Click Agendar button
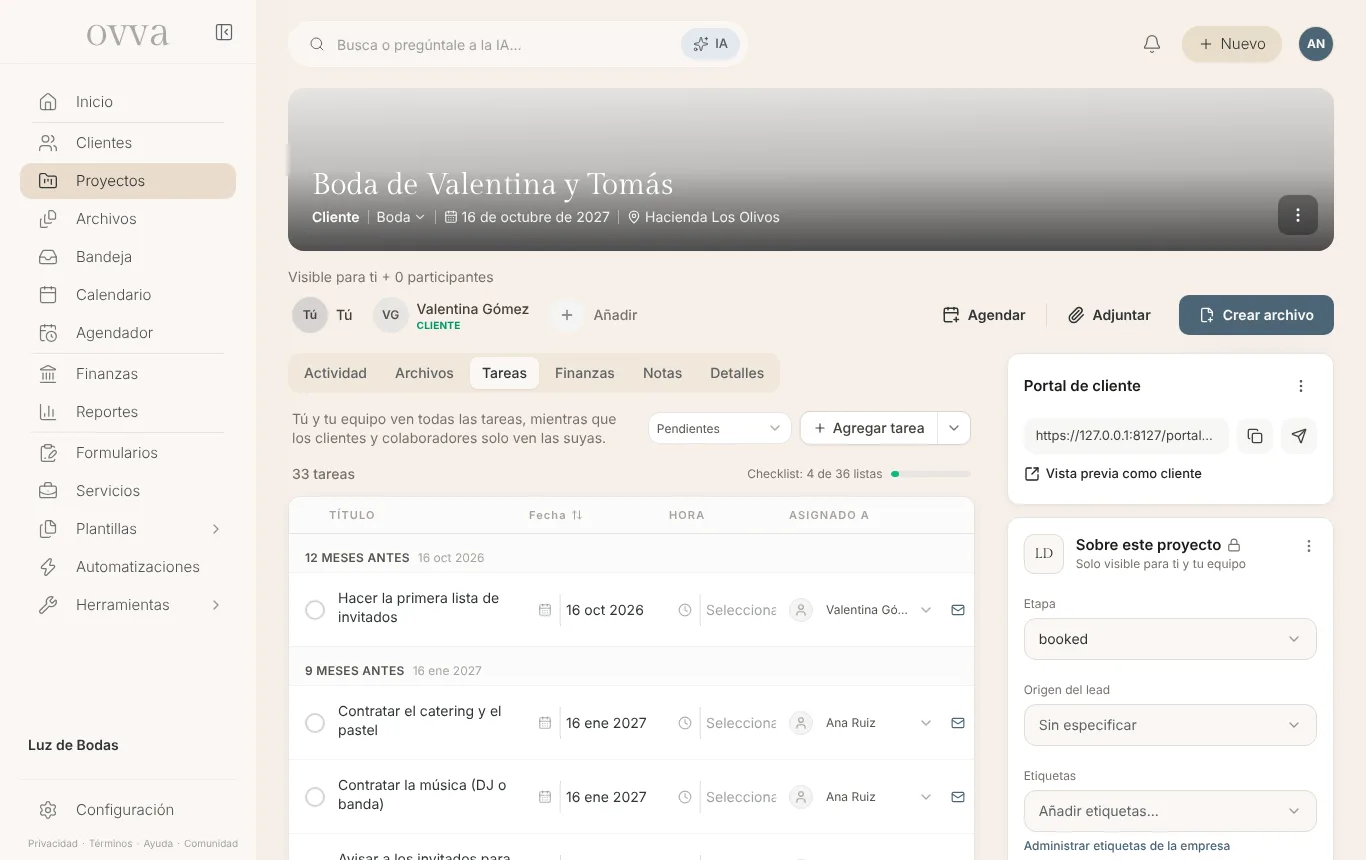The image size is (1366, 860). [984, 315]
